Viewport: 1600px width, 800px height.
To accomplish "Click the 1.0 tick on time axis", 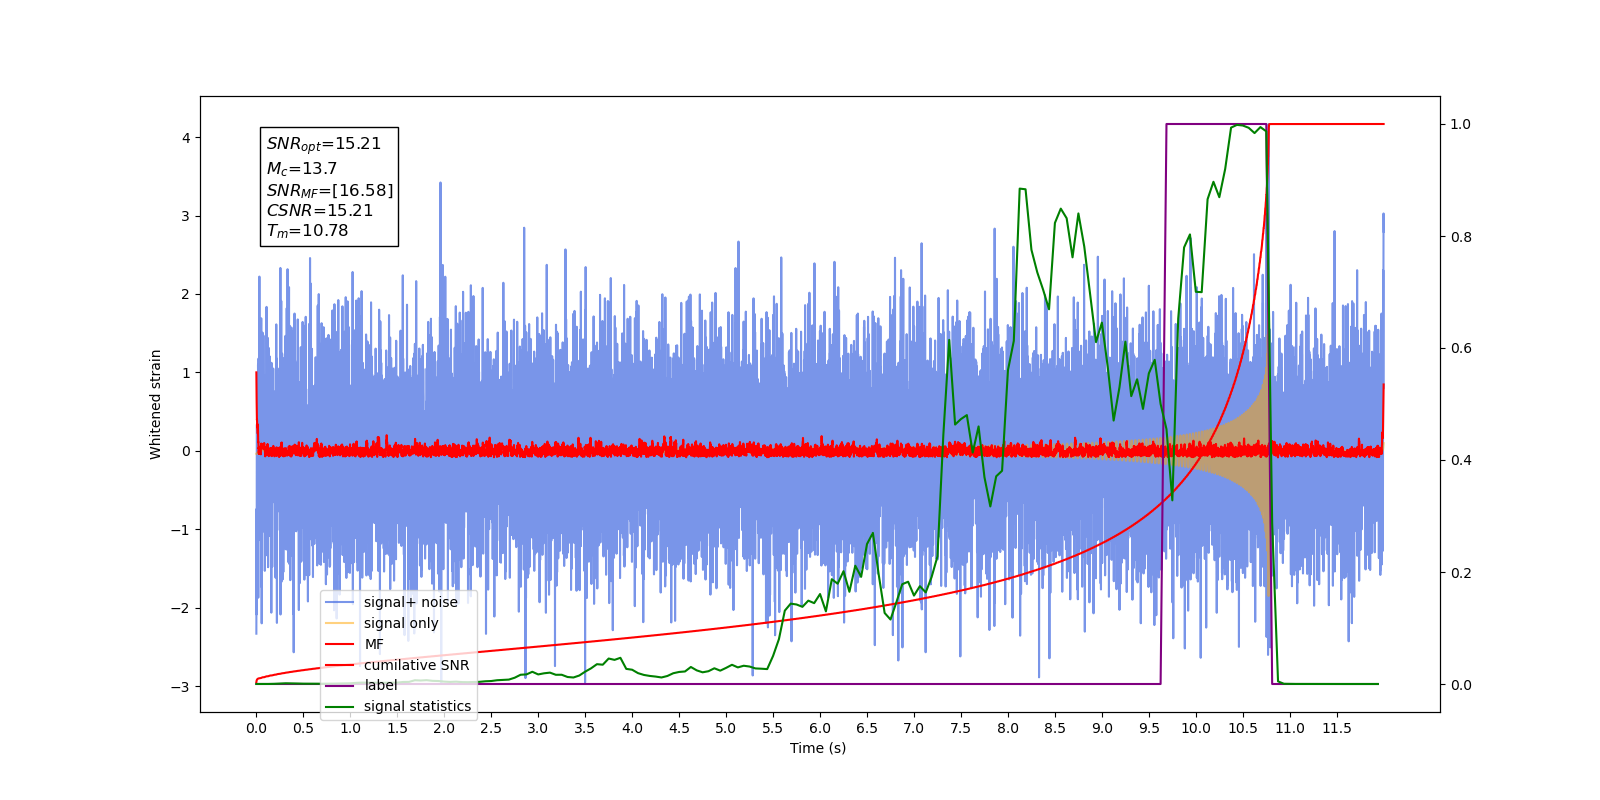I will pyautogui.click(x=350, y=728).
